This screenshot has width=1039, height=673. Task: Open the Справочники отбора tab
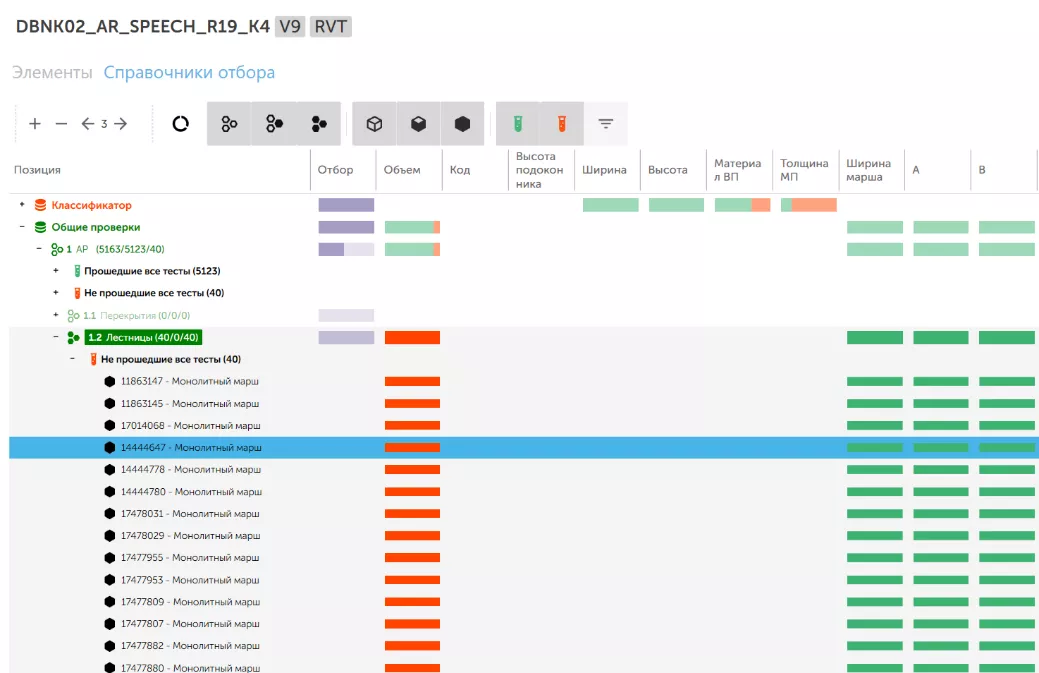coord(189,72)
